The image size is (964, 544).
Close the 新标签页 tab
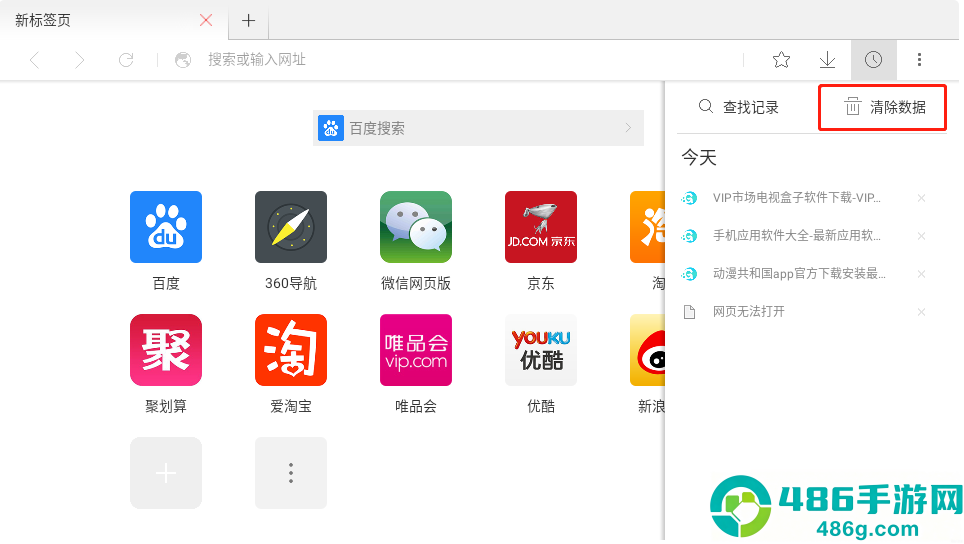click(x=206, y=20)
